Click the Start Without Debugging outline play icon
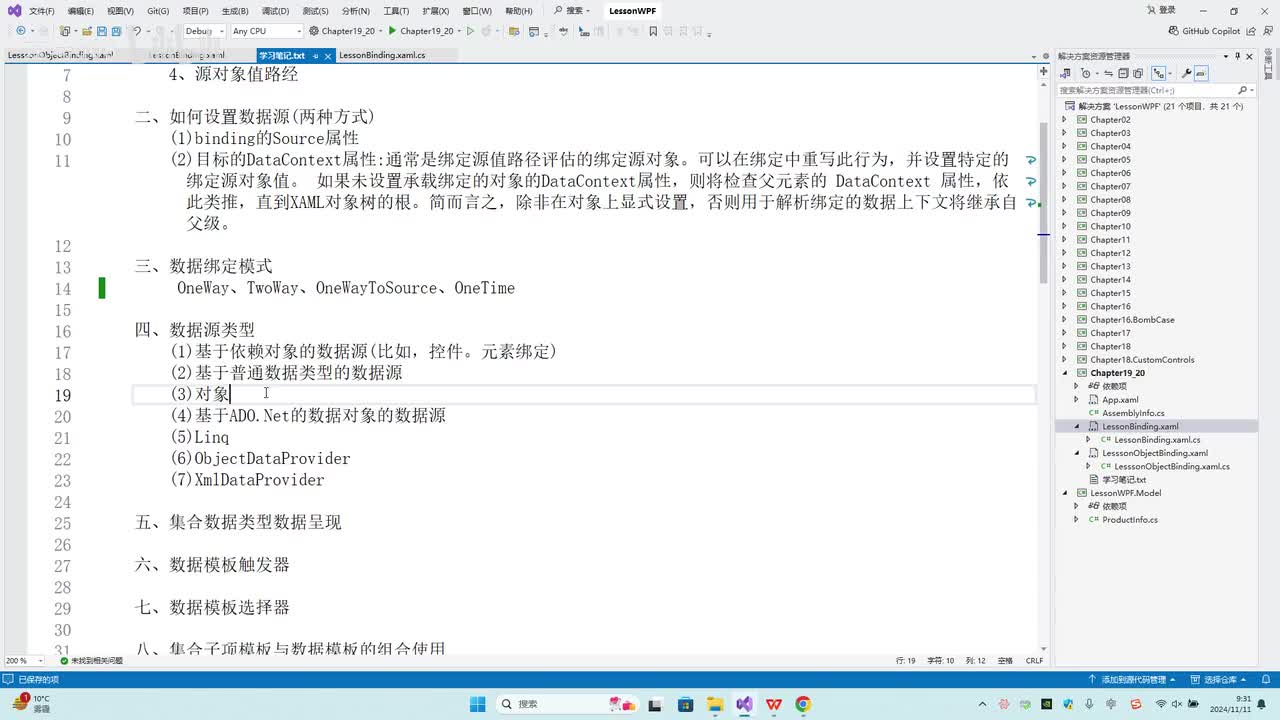The image size is (1280, 720). tap(470, 31)
